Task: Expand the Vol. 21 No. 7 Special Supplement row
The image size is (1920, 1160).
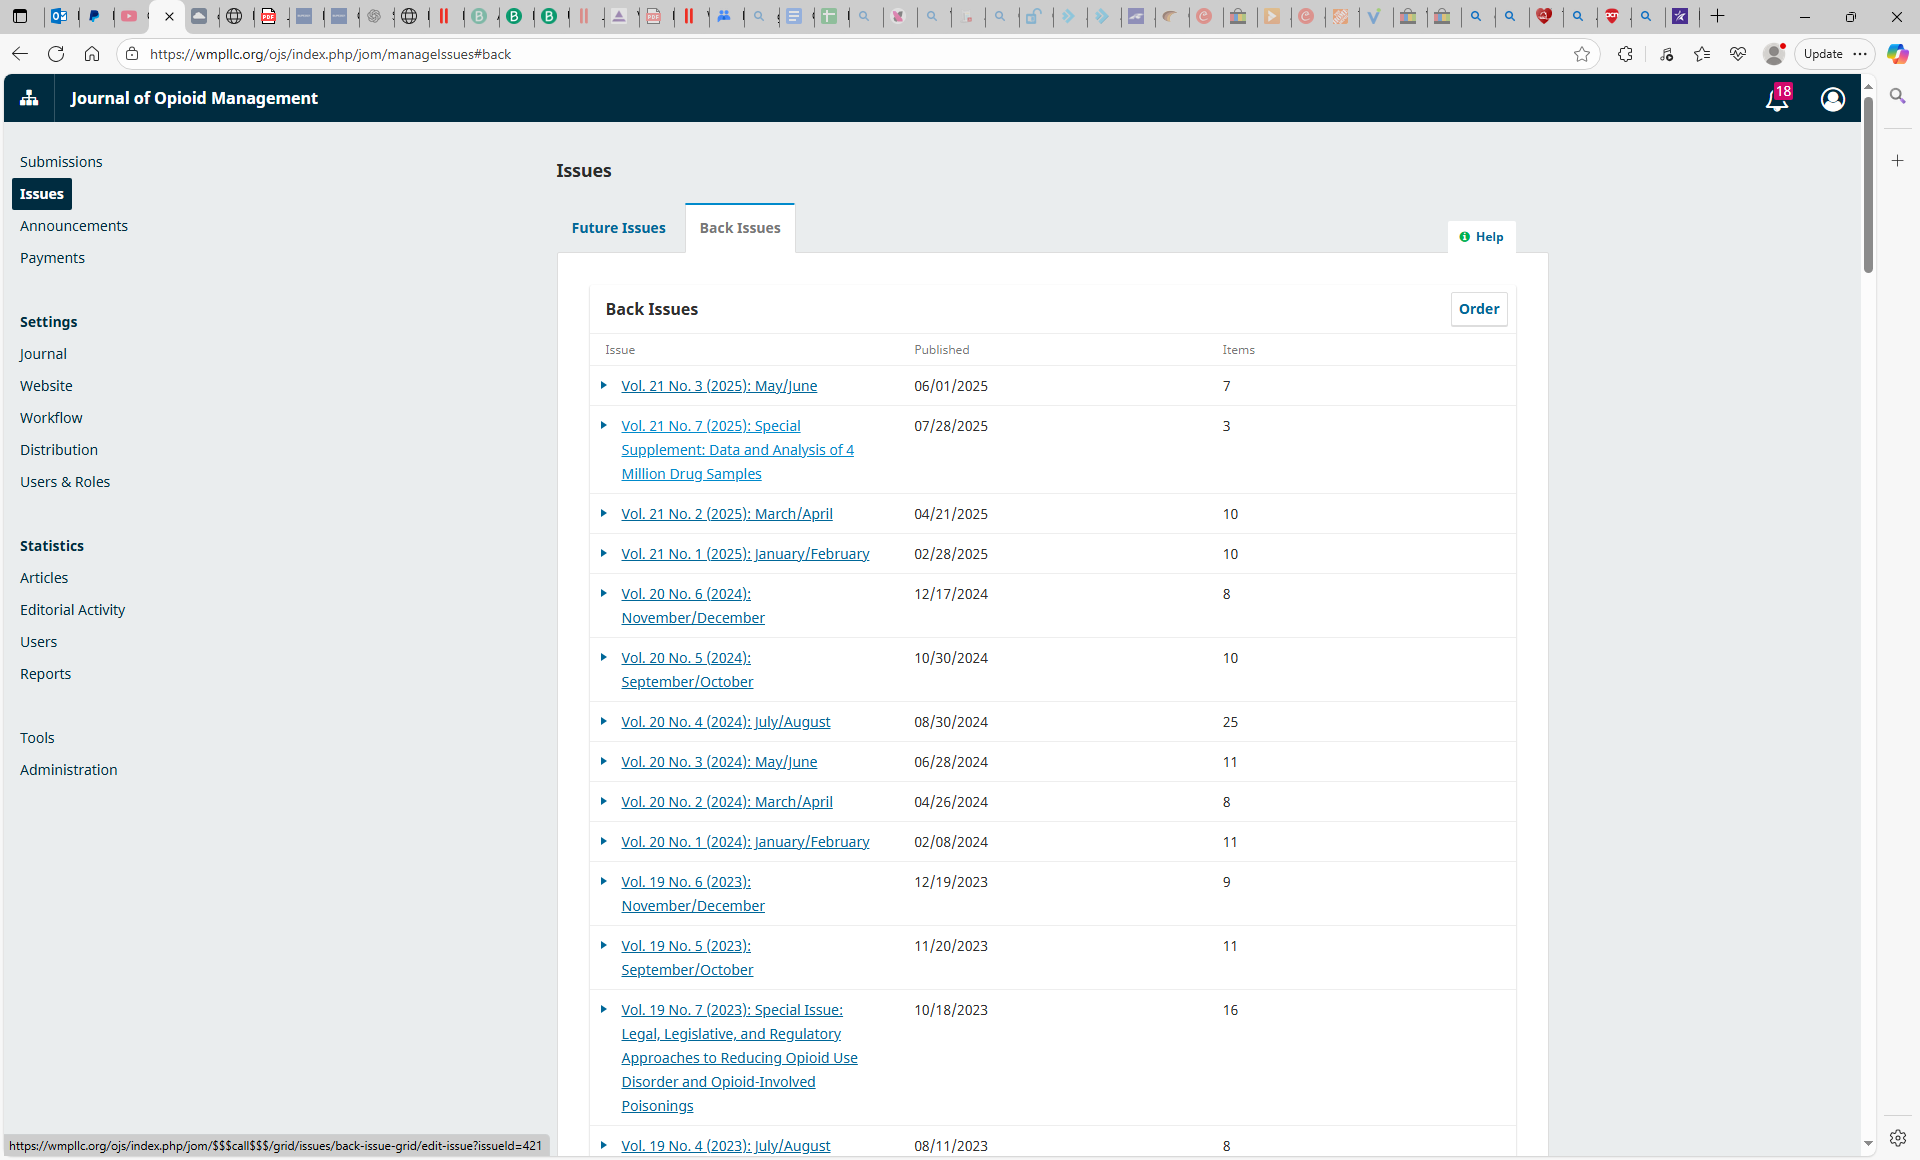Action: [x=604, y=425]
